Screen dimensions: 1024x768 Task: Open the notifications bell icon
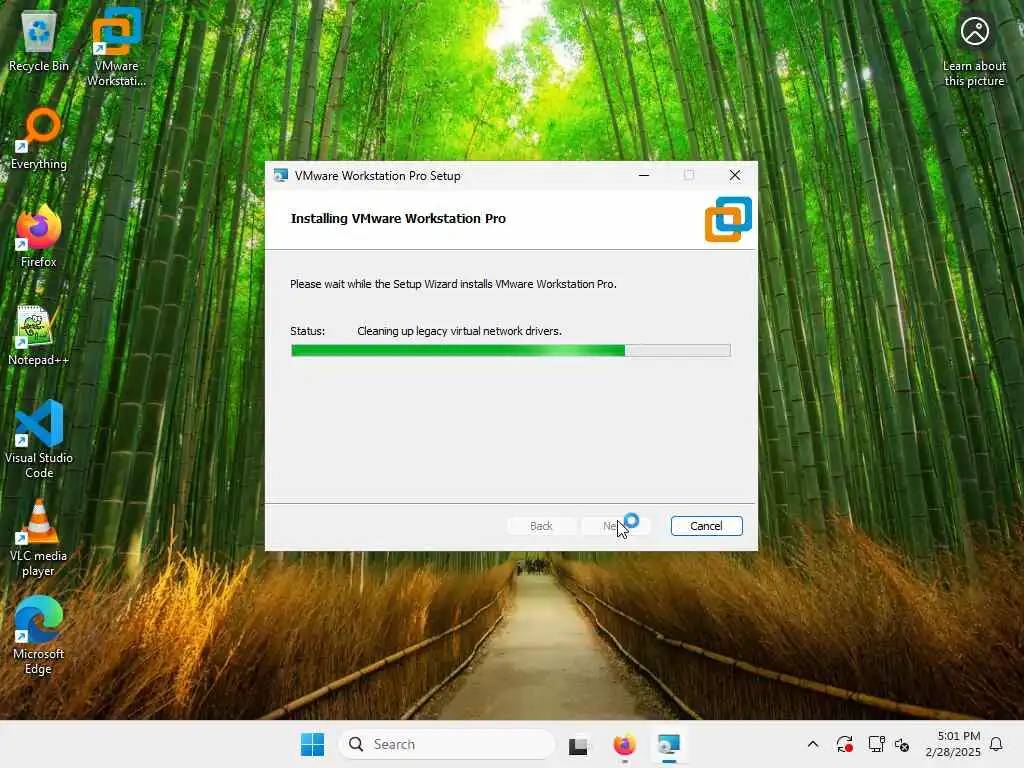pyautogui.click(x=996, y=744)
